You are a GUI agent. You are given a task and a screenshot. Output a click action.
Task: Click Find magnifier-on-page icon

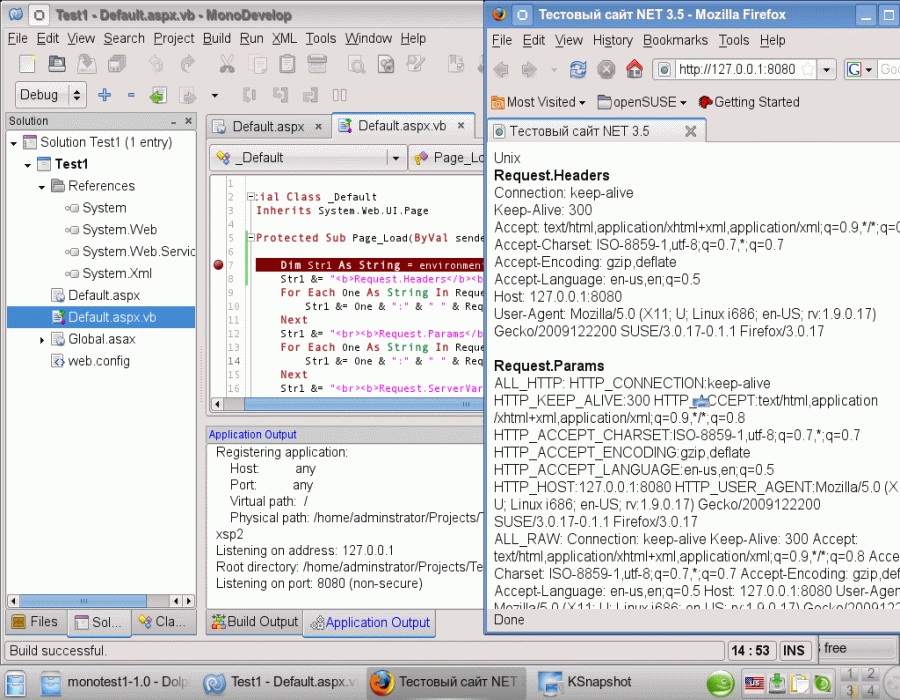pos(356,64)
